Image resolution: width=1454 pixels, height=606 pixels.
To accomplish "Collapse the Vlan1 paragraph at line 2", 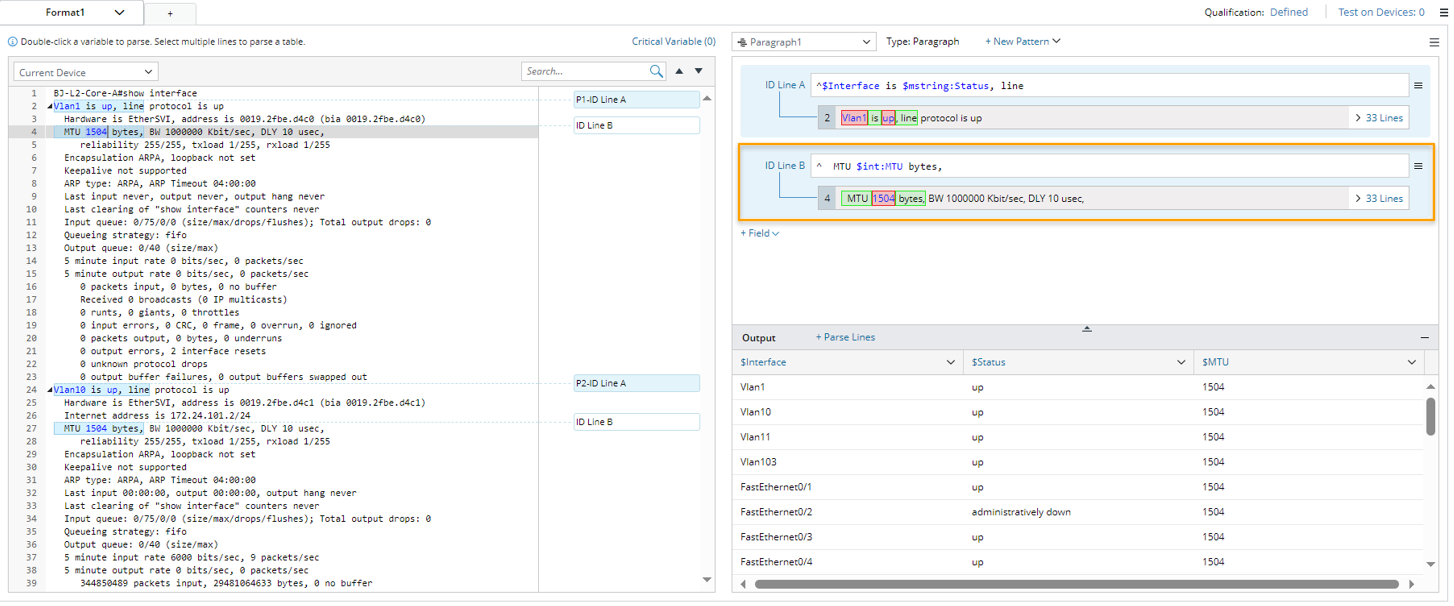I will coord(50,106).
